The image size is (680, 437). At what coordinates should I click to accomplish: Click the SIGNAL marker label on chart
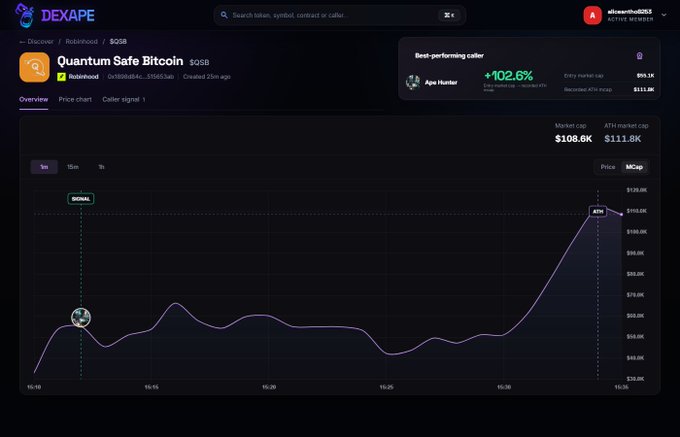point(81,199)
